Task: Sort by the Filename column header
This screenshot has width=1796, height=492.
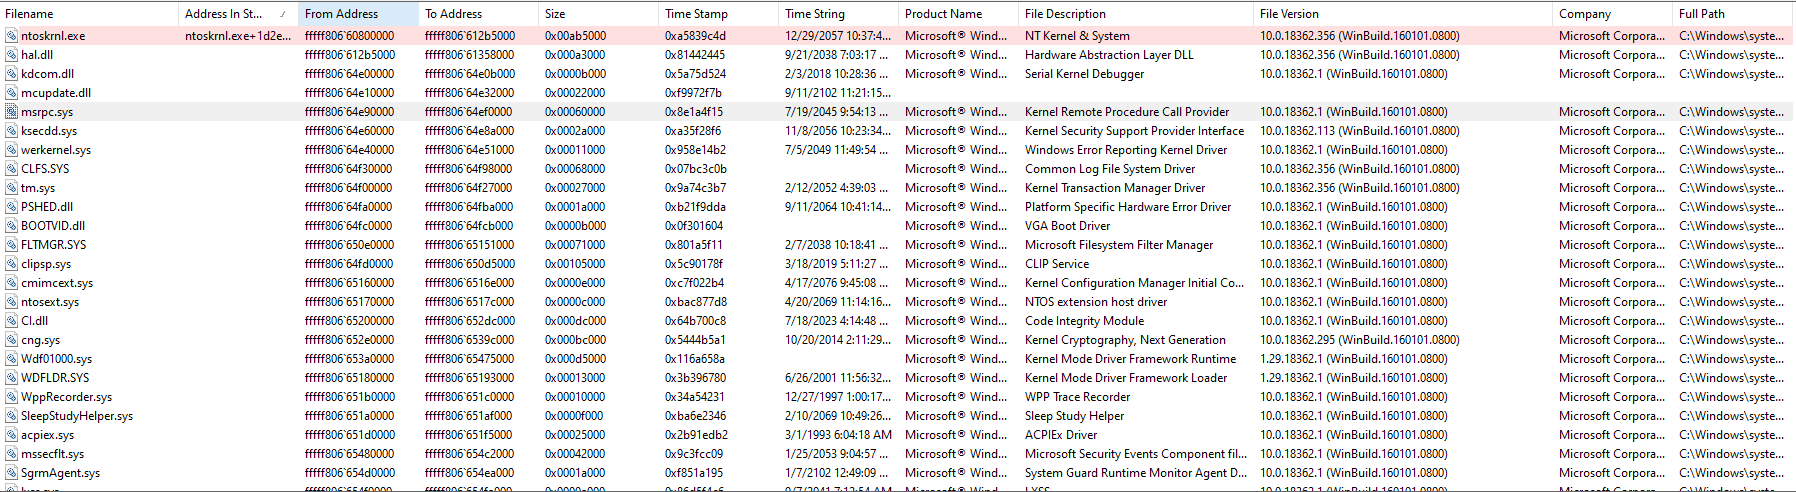Action: coord(90,14)
